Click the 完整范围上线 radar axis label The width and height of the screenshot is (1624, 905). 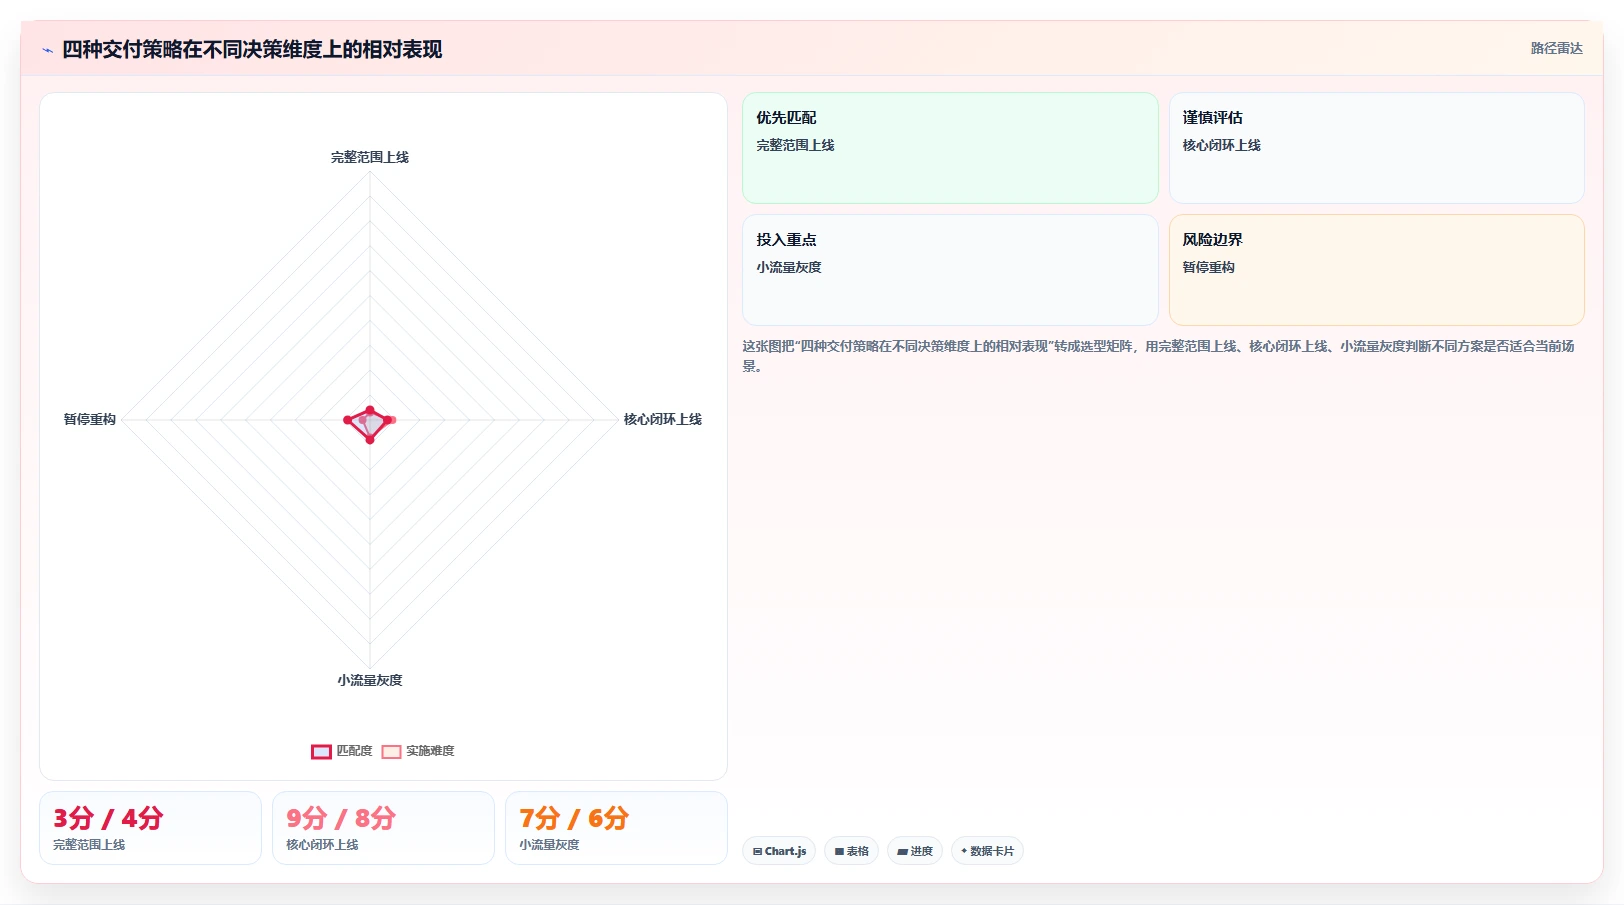[x=370, y=157]
